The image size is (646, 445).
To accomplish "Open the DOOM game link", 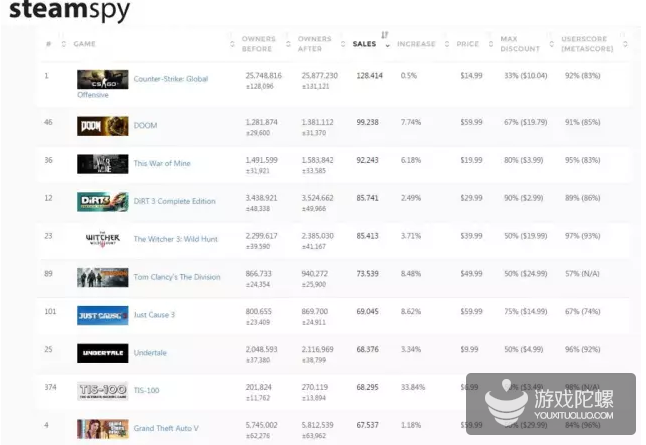I will tap(145, 125).
